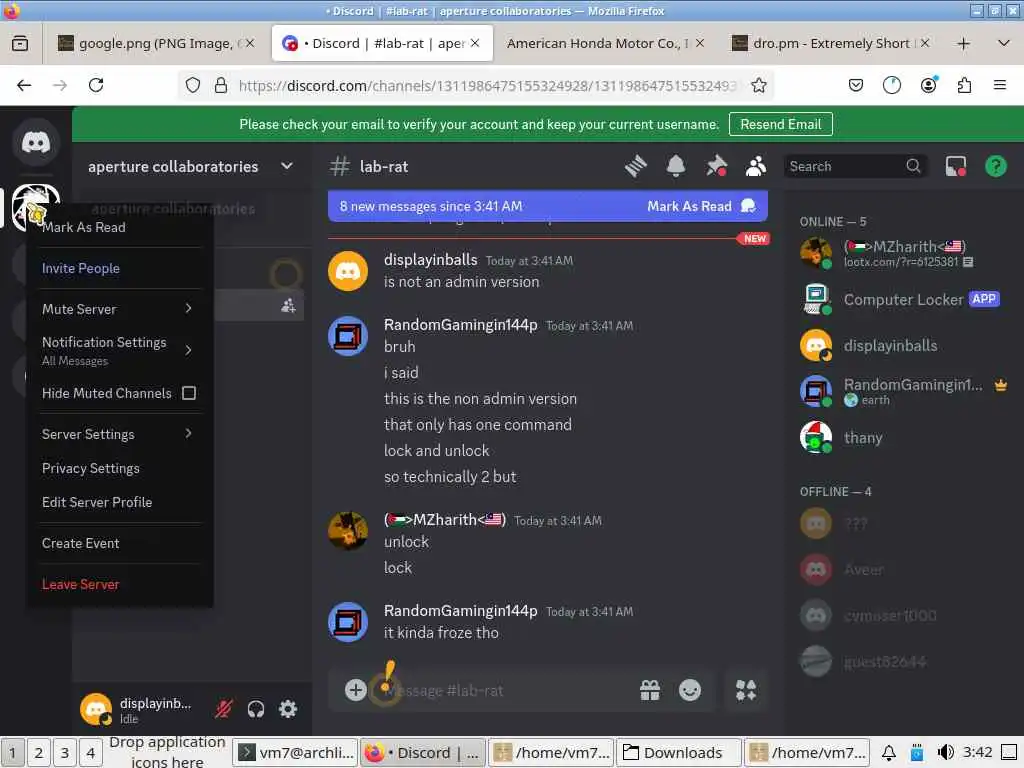Image resolution: width=1024 pixels, height=768 pixels.
Task: Open thany member entry
Action: (x=904, y=438)
